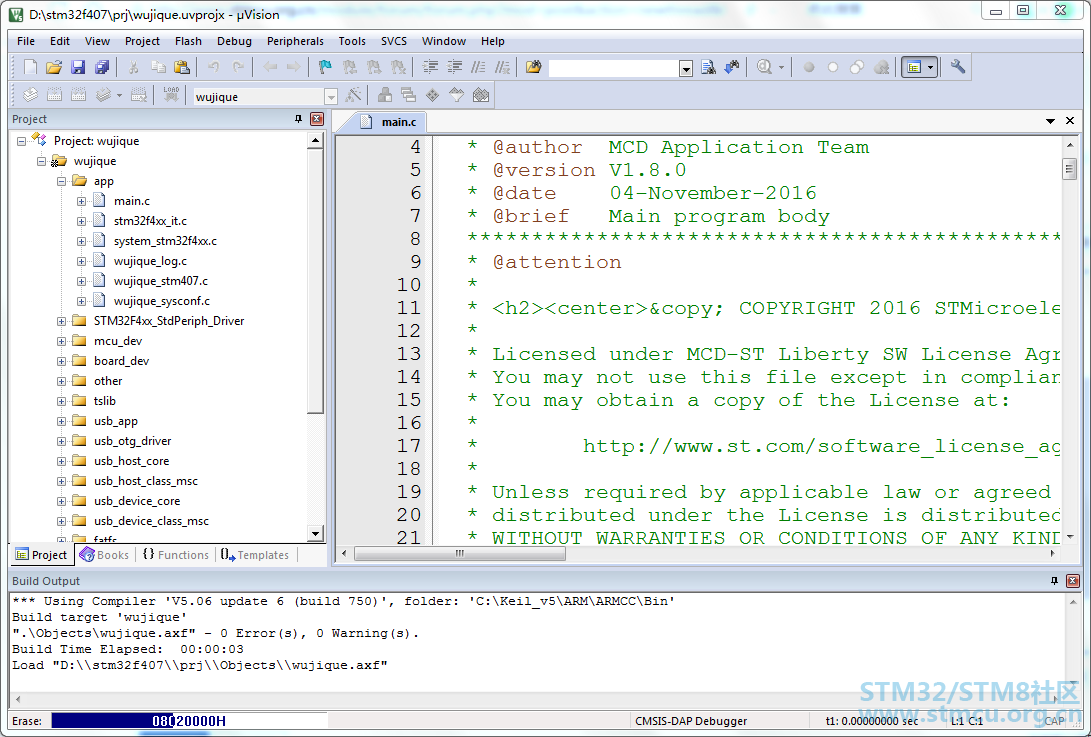
Task: Expand the main.c tree node
Action: (81, 202)
